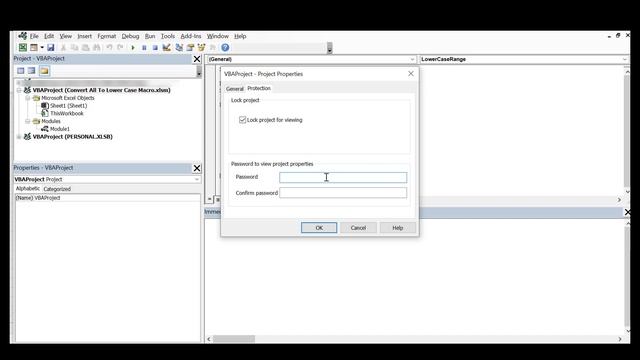Close the Immediate window pane
This screenshot has height=360, width=640.
tap(627, 212)
